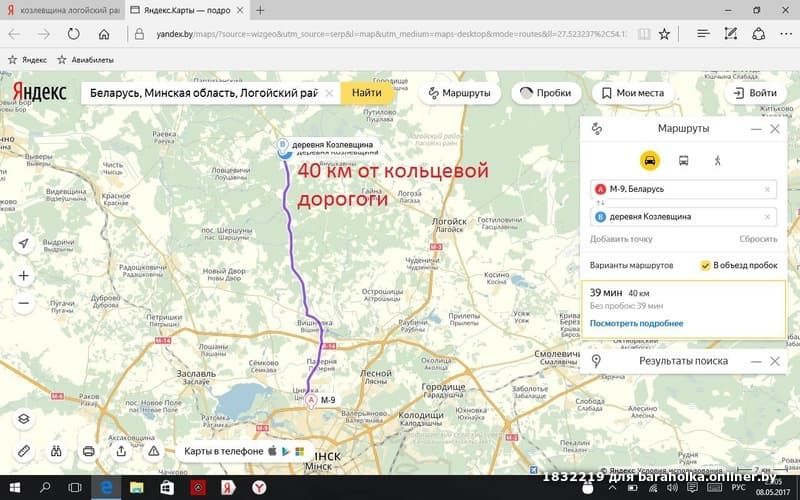The image size is (800, 500).
Task: Click the browser Forward arrow
Action: (x=44, y=34)
